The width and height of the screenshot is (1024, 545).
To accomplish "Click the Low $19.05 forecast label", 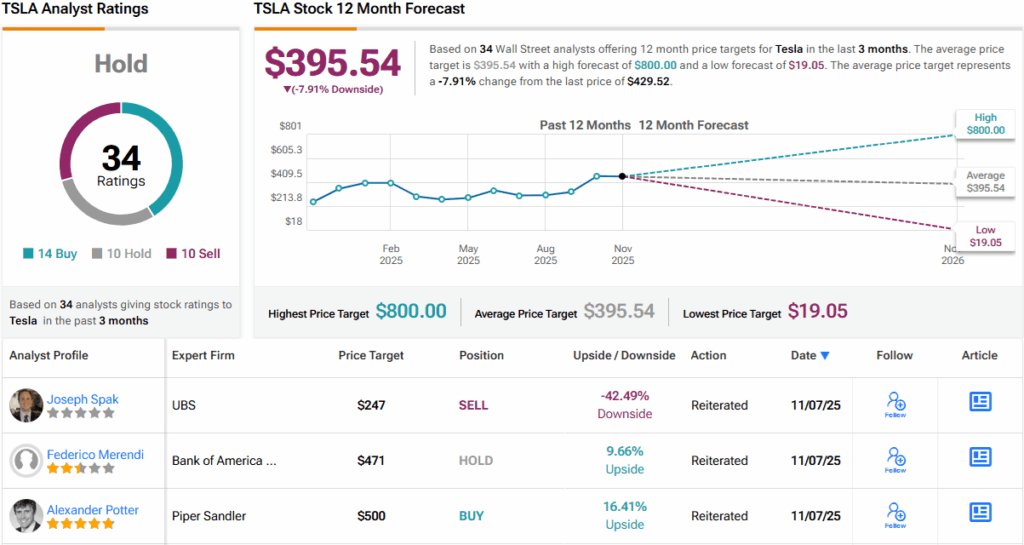I will 985,236.
